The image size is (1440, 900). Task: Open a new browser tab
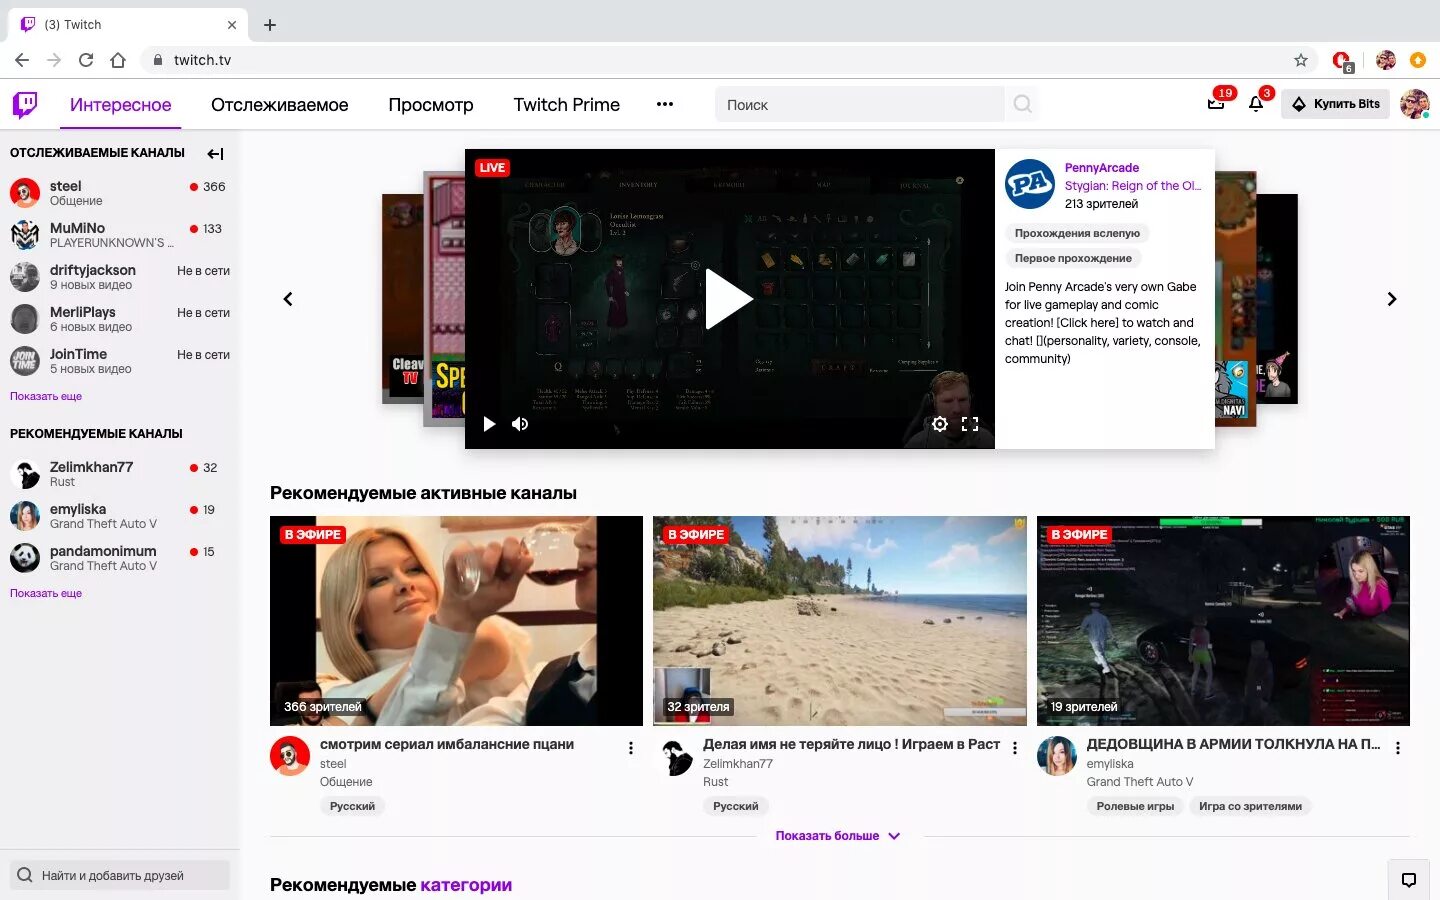tap(270, 25)
